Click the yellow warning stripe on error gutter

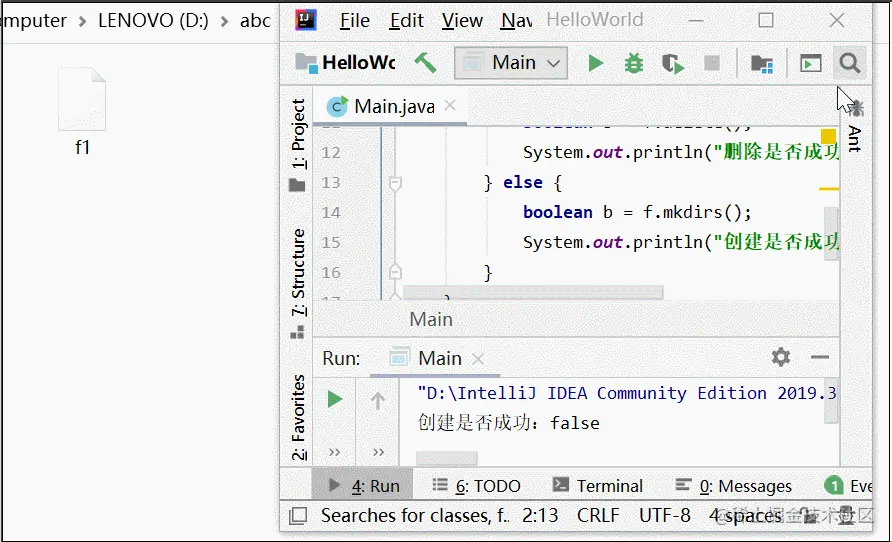click(829, 188)
